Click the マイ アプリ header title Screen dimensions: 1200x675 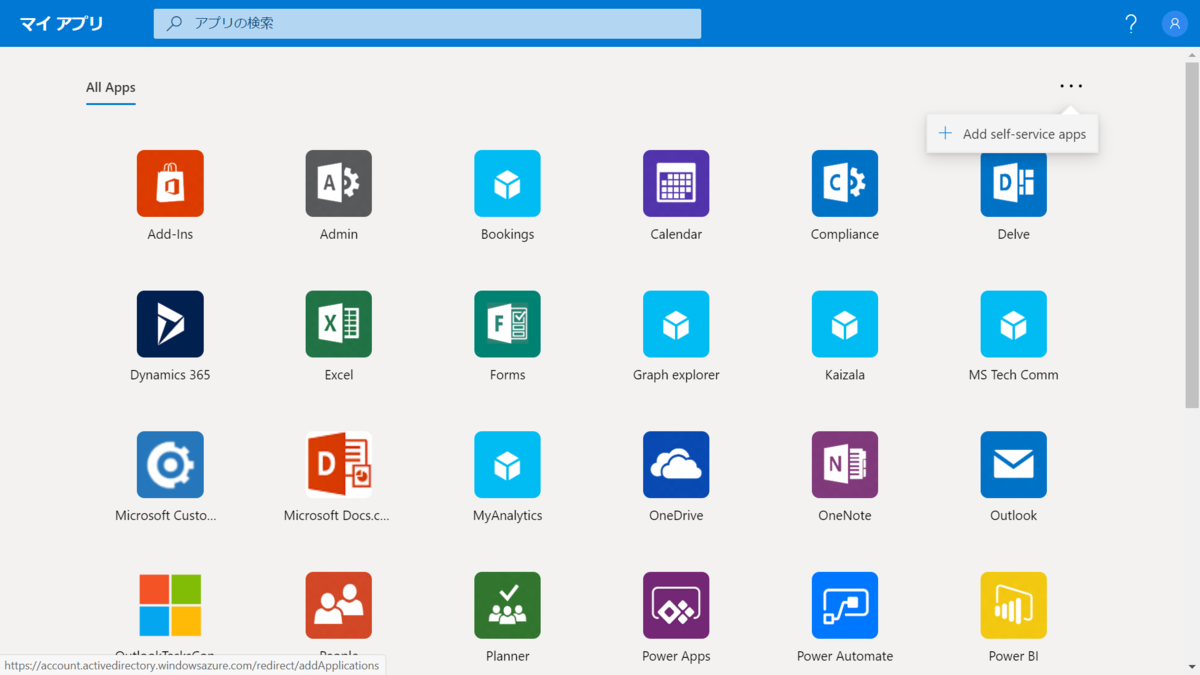click(61, 23)
